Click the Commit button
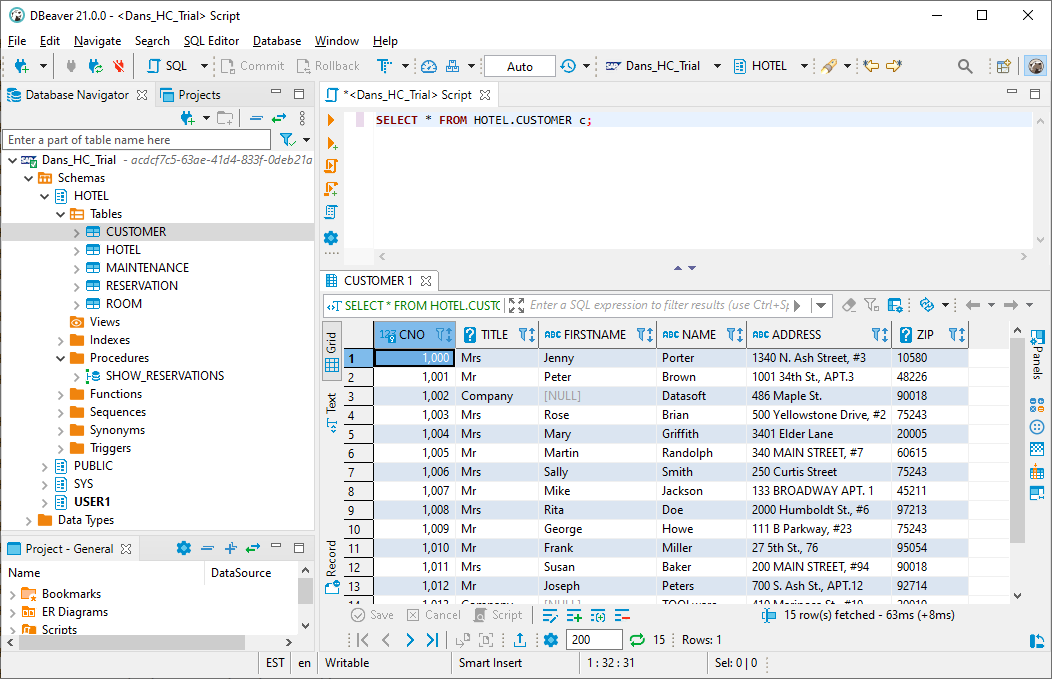This screenshot has height=679, width=1052. click(253, 66)
